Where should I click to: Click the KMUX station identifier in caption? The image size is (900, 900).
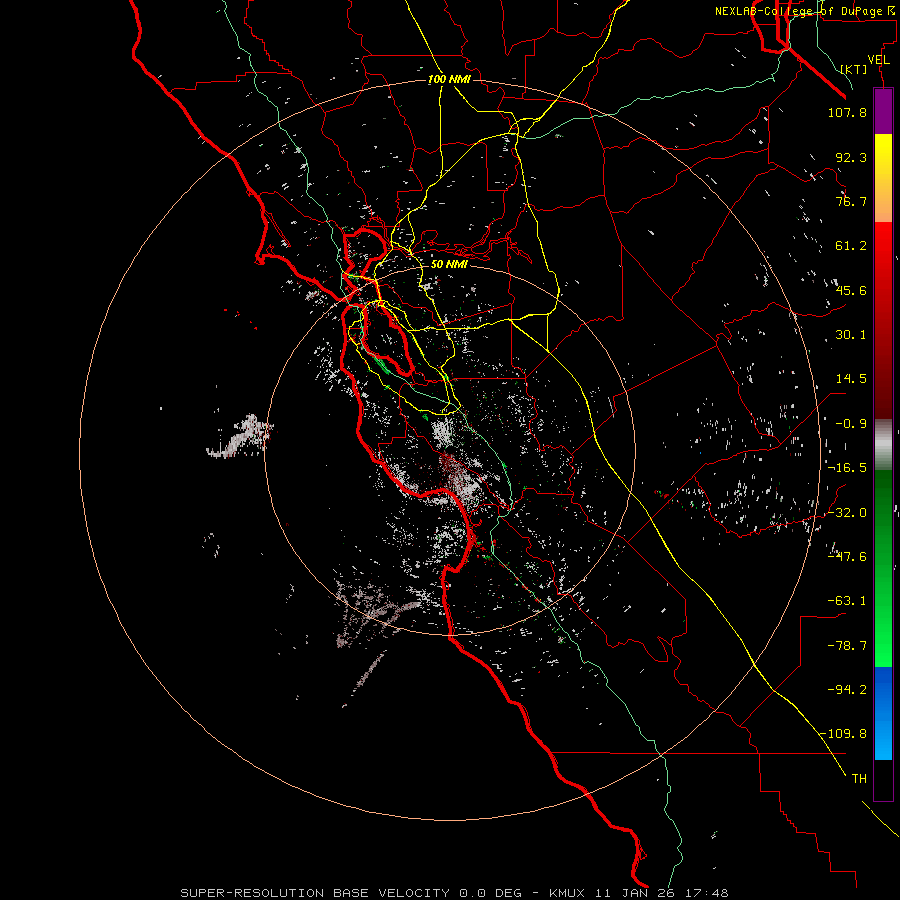568,893
